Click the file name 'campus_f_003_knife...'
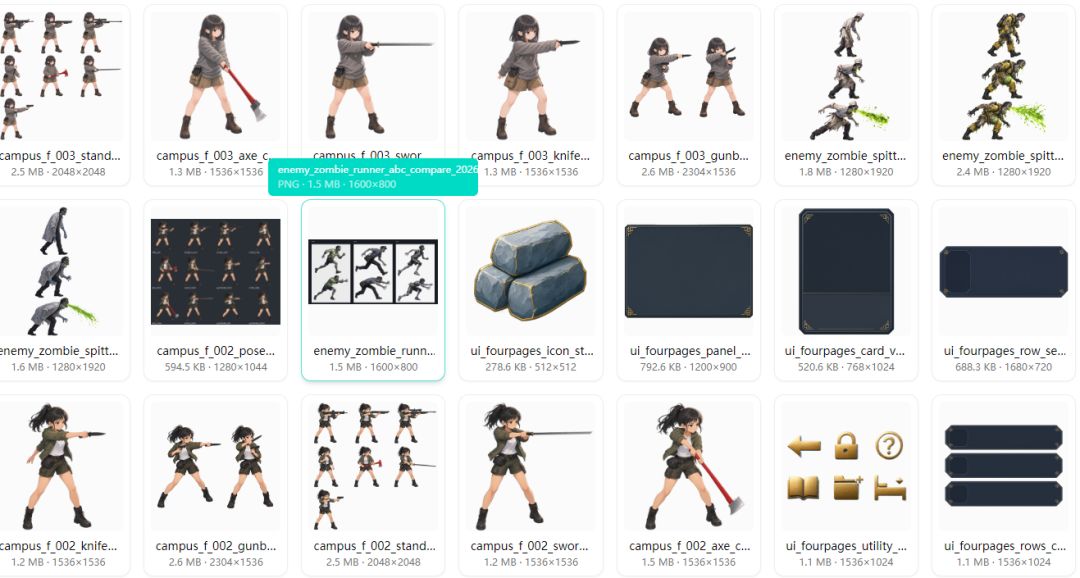The height and width of the screenshot is (578, 1080). tap(530, 156)
